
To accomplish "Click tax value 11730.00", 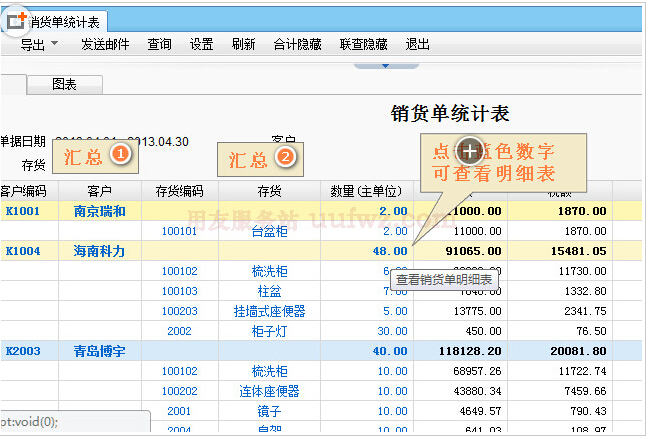I will pyautogui.click(x=583, y=271).
